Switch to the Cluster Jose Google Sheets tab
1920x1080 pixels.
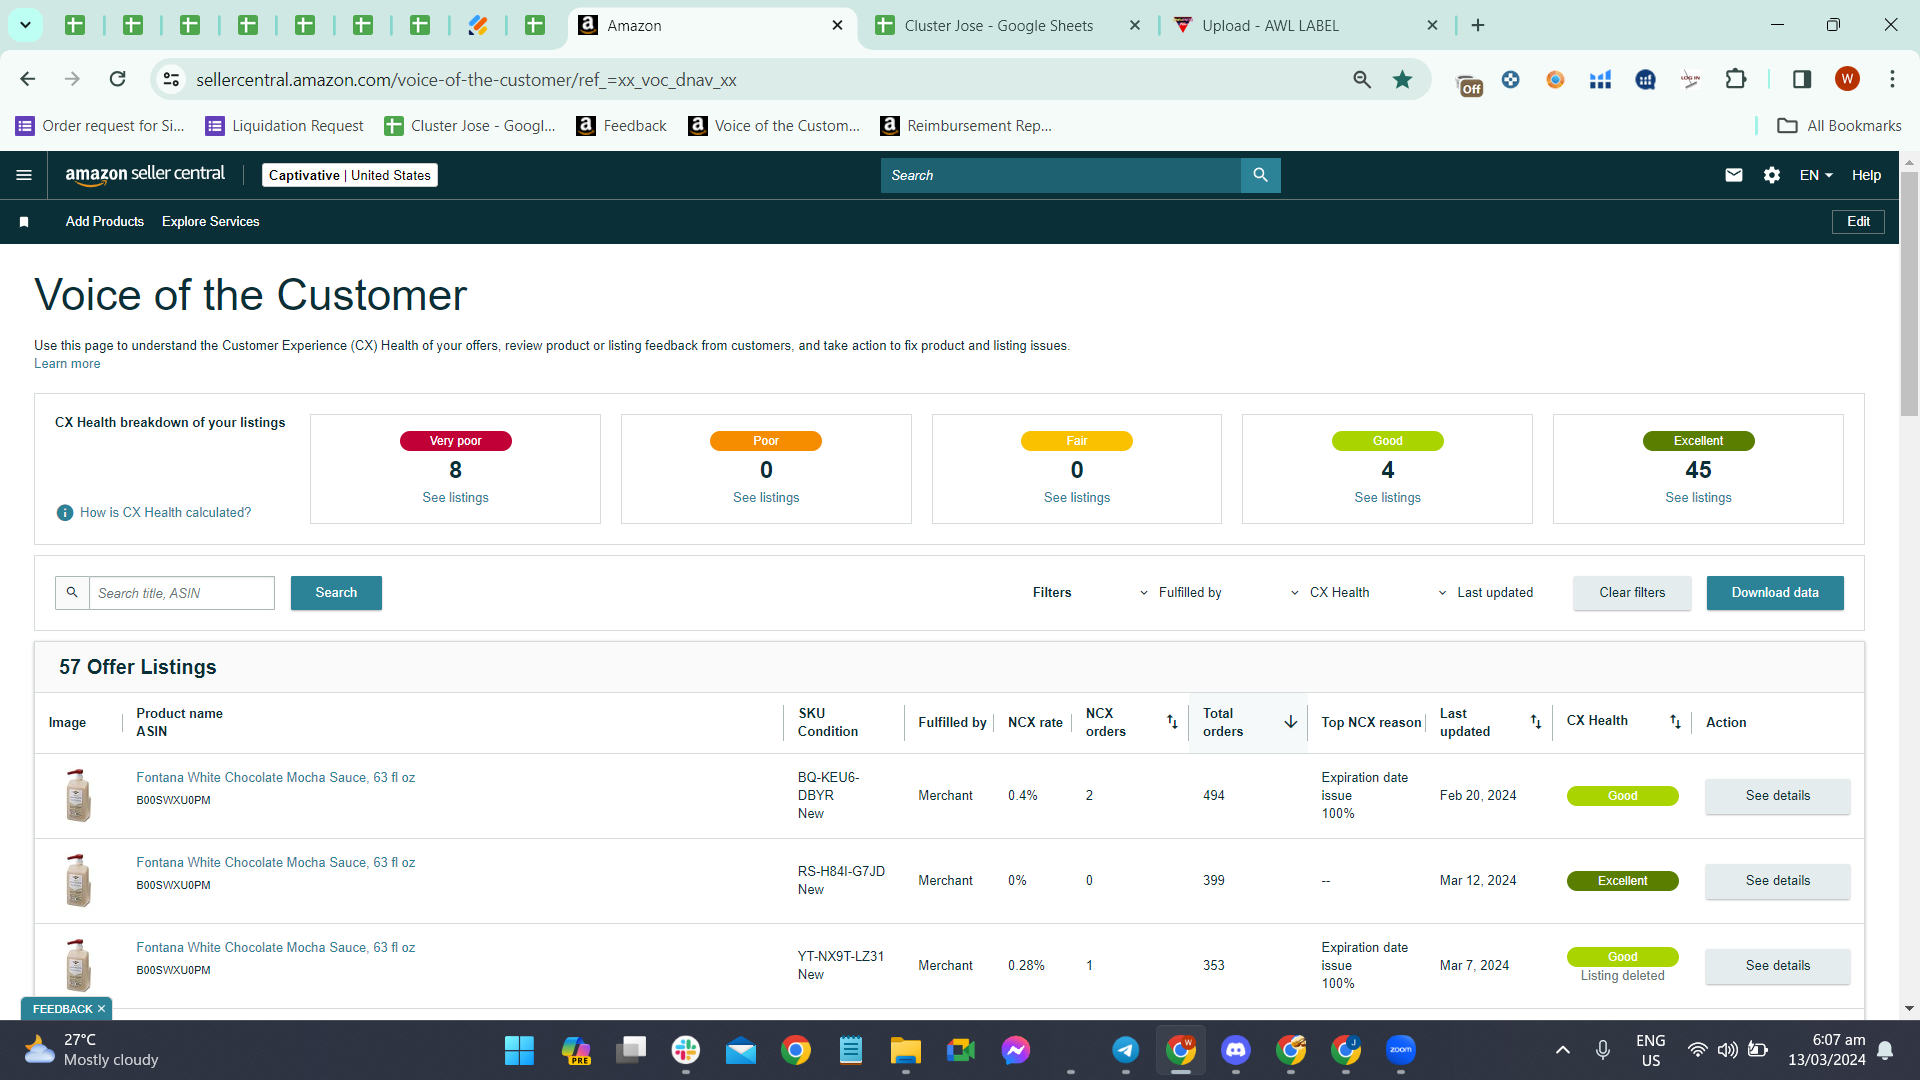coord(1007,26)
